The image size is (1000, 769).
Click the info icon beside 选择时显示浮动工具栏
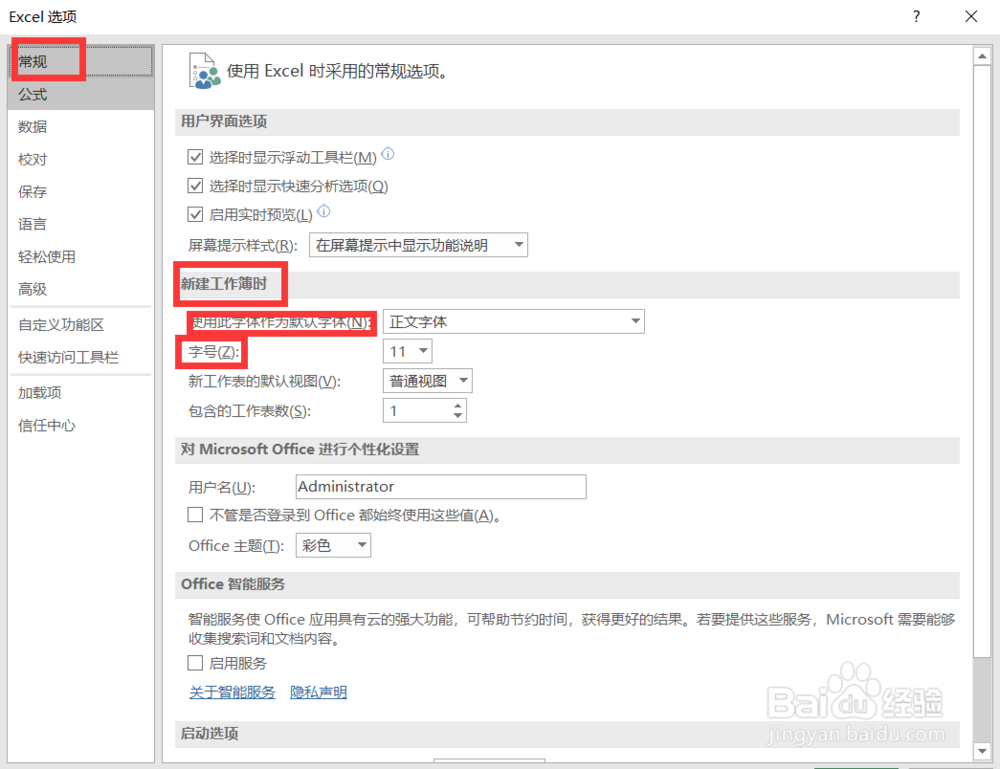[x=388, y=154]
